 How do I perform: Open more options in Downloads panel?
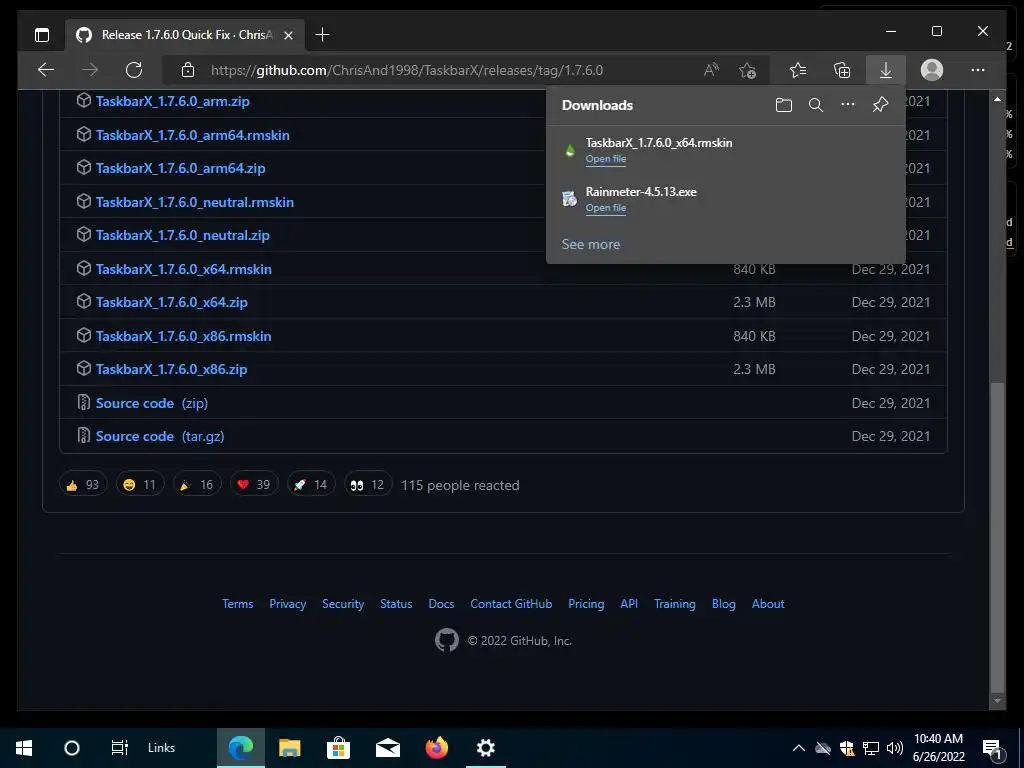(848, 104)
